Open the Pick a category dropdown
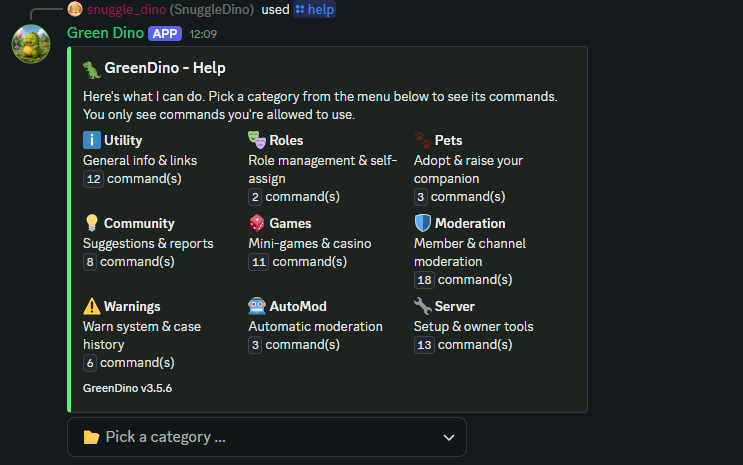Viewport: 743px width, 465px height. click(267, 437)
